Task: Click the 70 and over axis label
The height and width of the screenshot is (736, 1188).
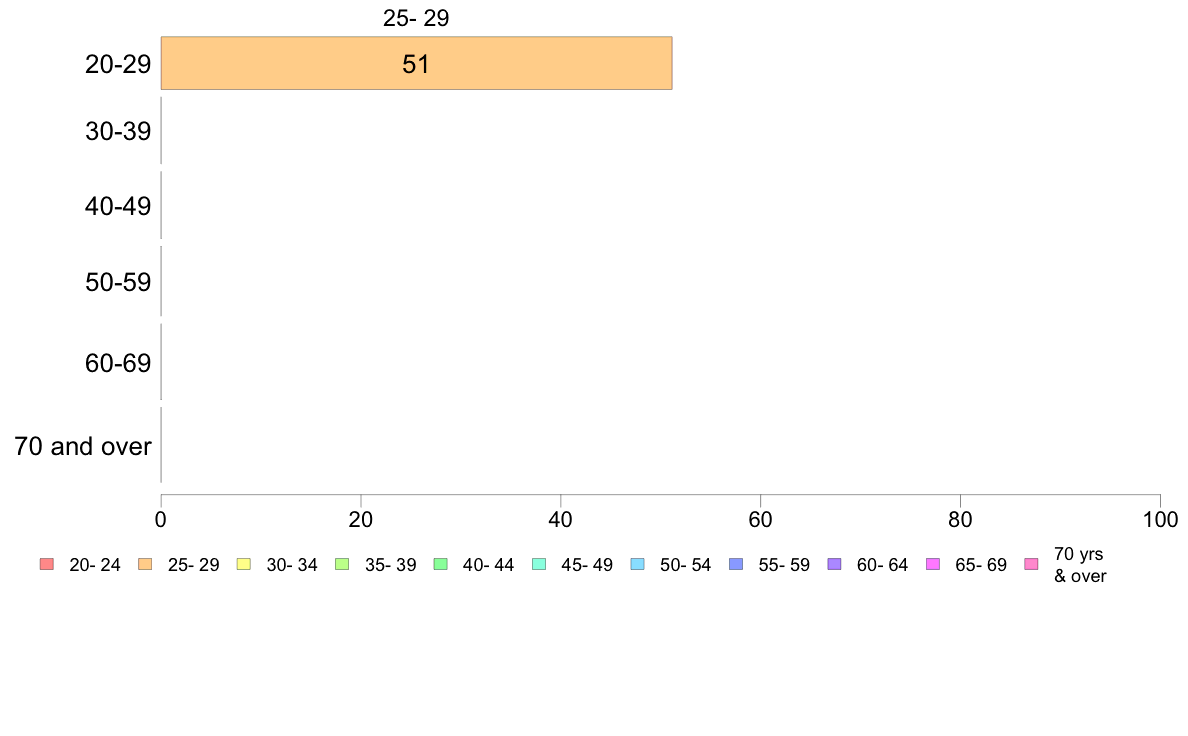Action: 83,446
